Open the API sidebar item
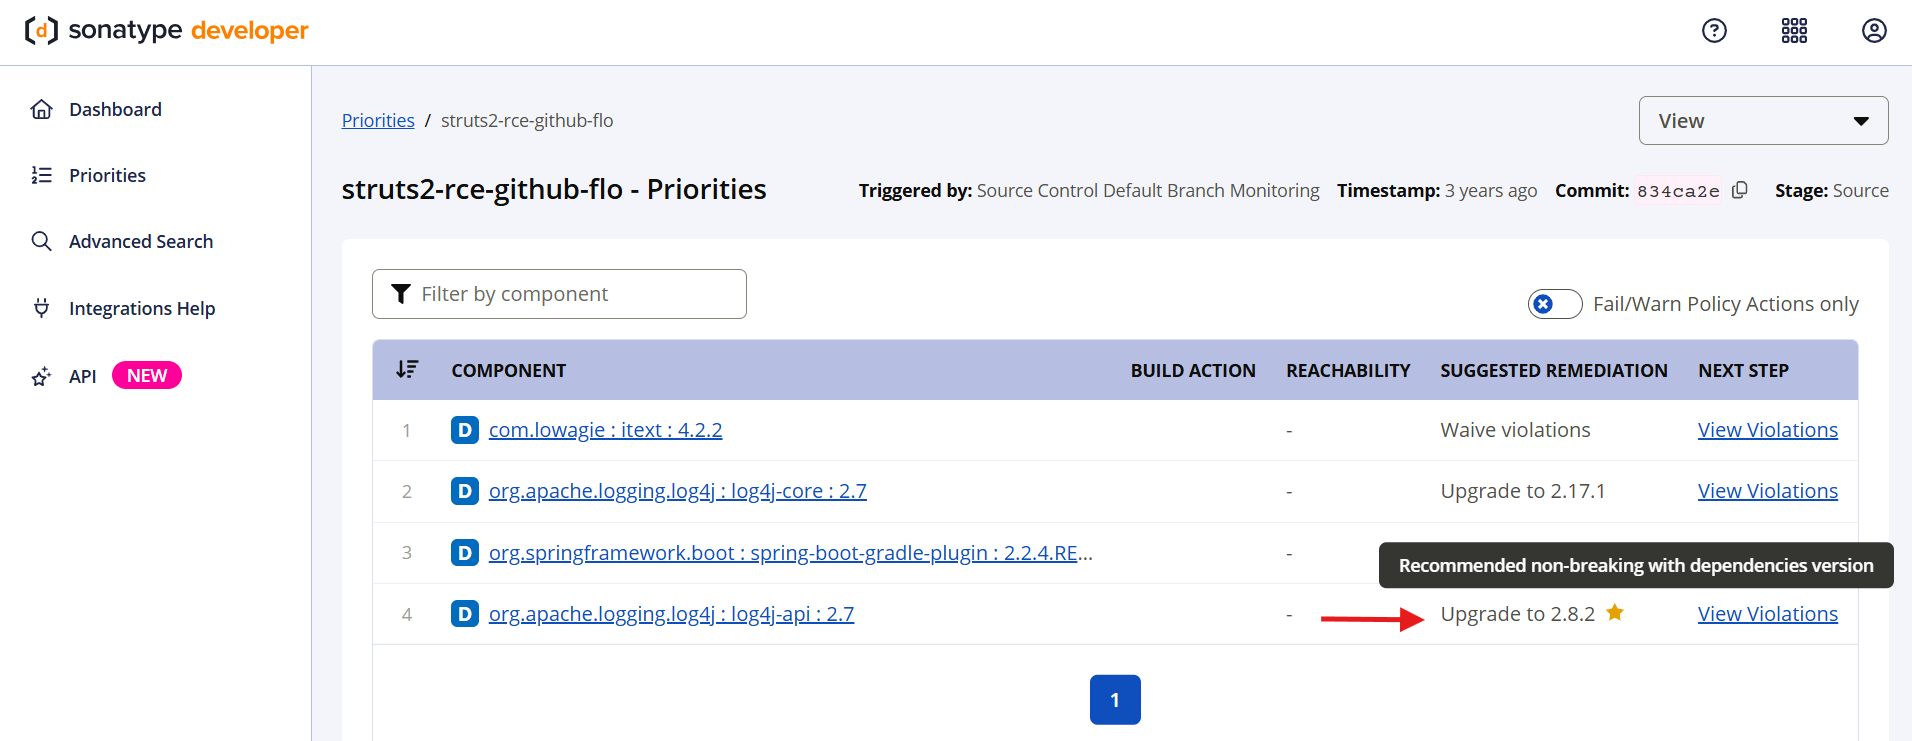Image resolution: width=1912 pixels, height=741 pixels. pos(82,376)
